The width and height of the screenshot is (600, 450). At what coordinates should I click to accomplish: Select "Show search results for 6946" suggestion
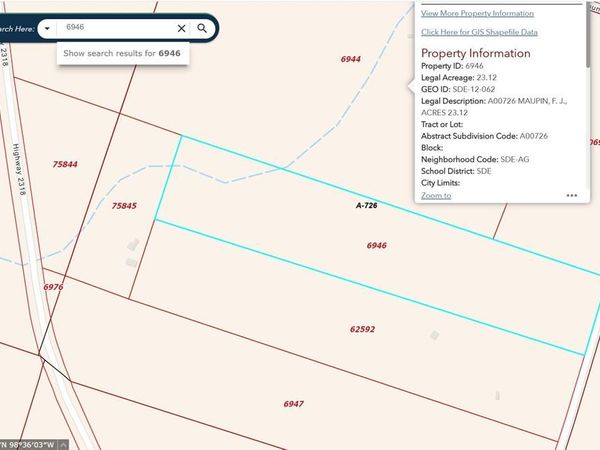pos(122,52)
